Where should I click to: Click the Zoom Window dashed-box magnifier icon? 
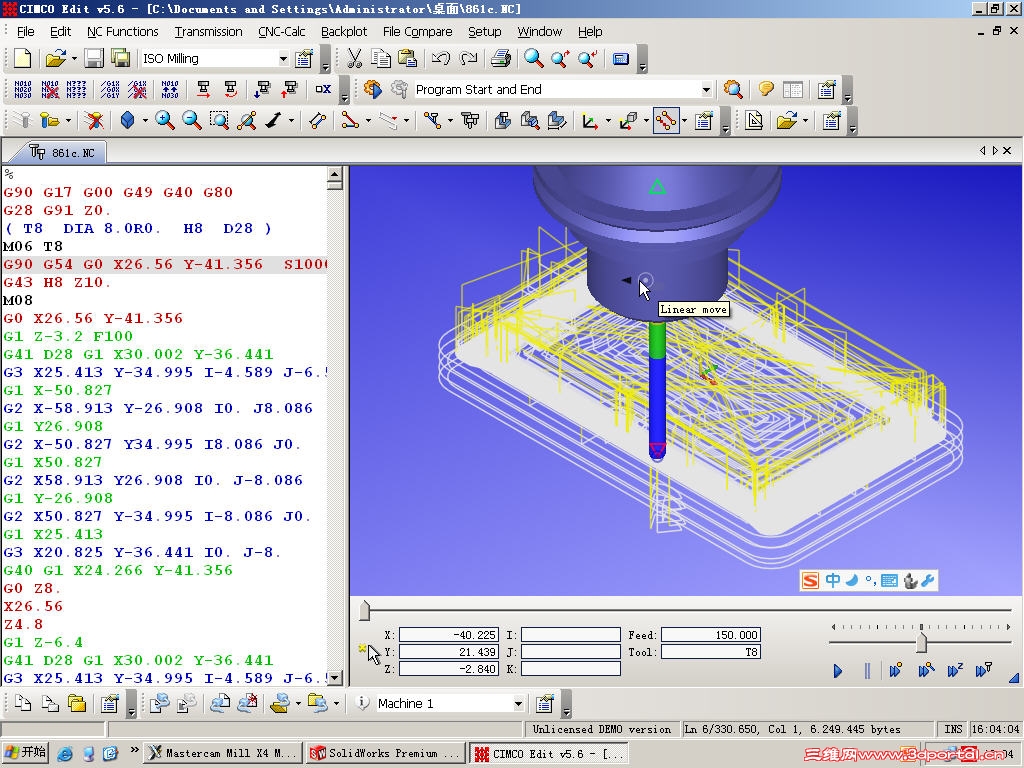tap(219, 120)
